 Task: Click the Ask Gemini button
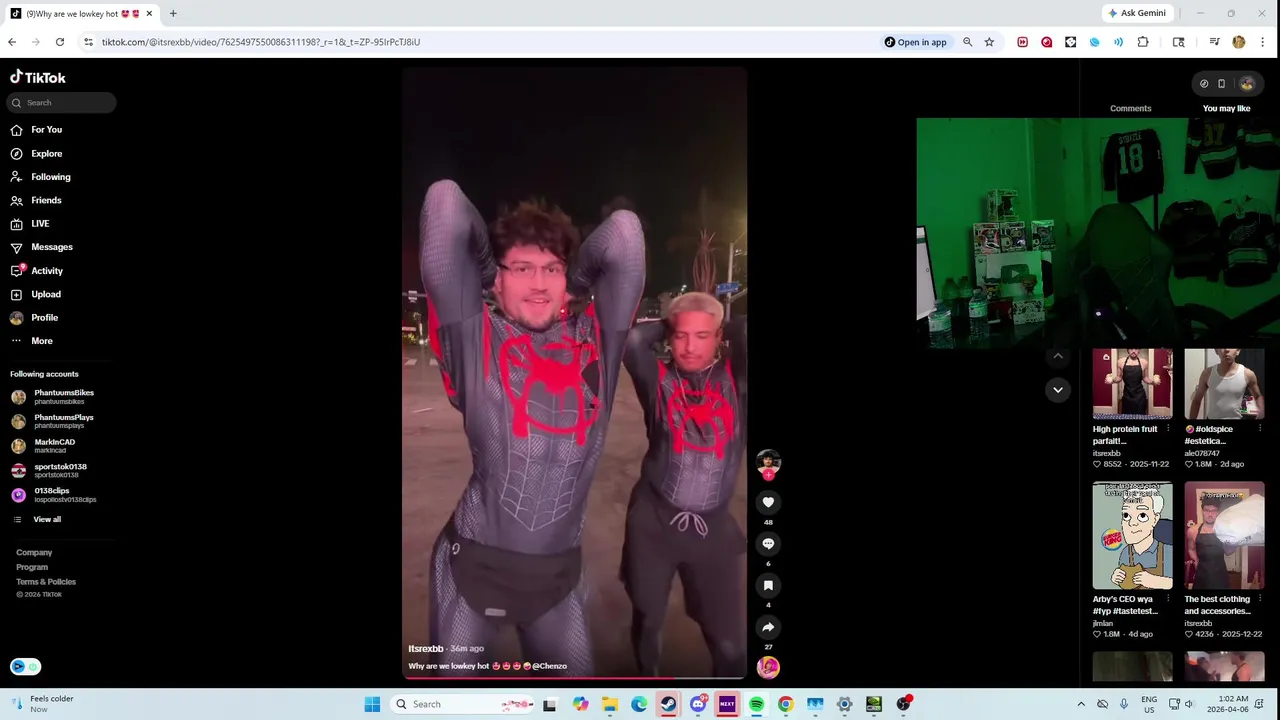(1136, 13)
